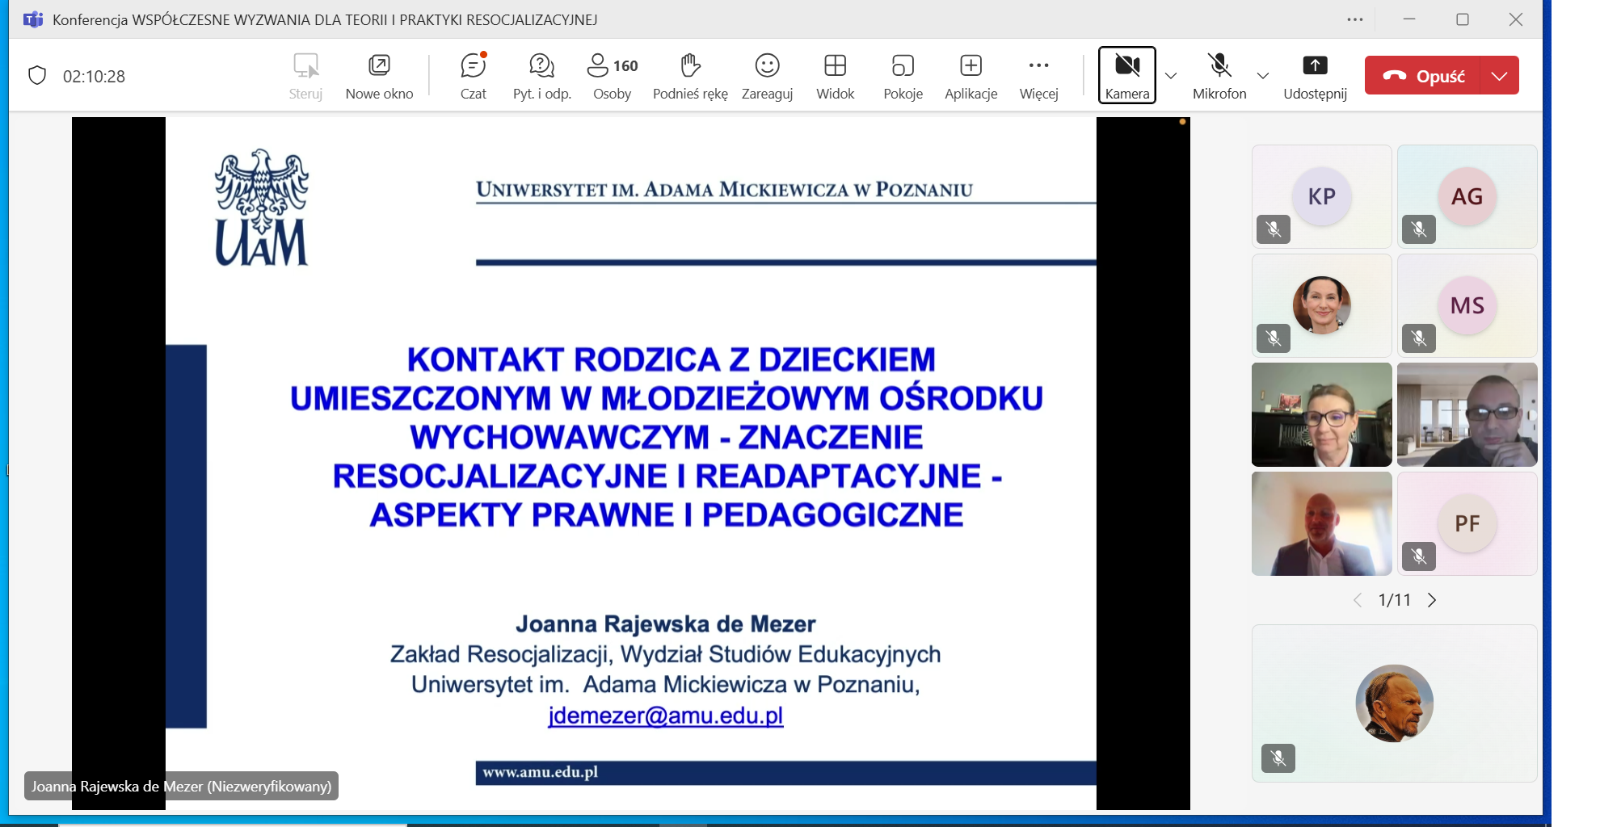
Task: Open Zareaguj reactions menu
Action: (767, 76)
